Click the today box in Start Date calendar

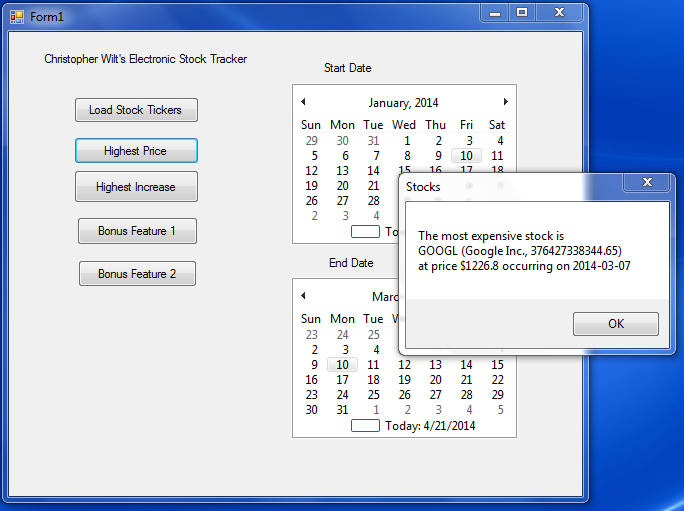pyautogui.click(x=365, y=231)
